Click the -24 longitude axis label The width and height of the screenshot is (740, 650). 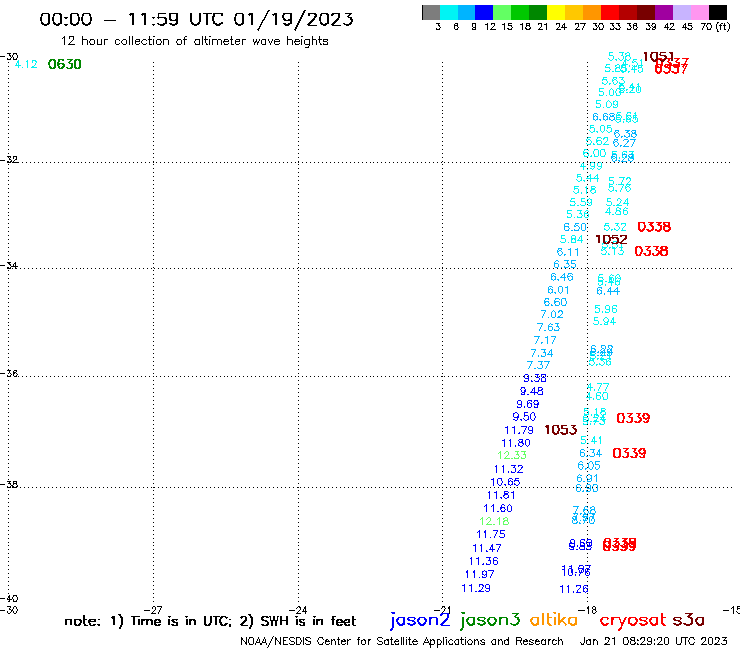[x=297, y=610]
